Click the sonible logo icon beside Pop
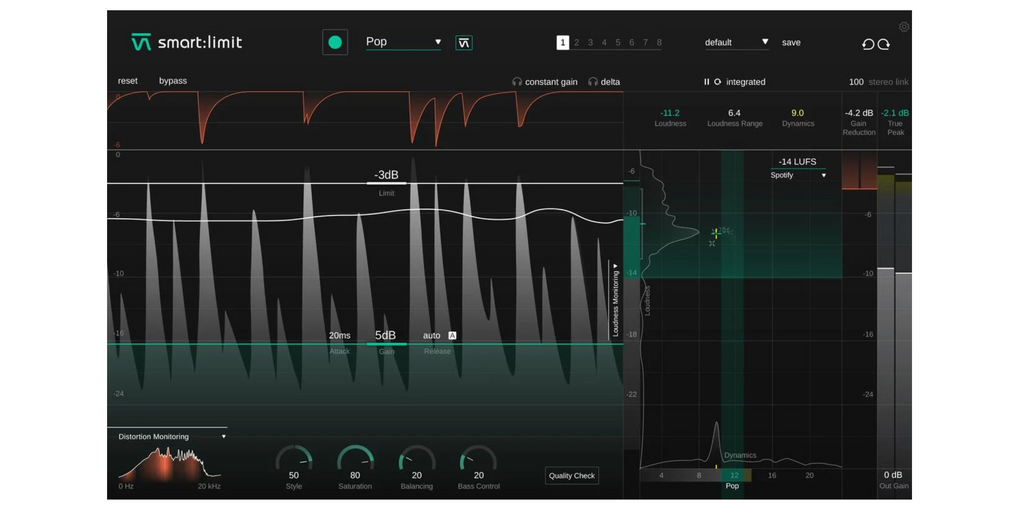Image resolution: width=1024 pixels, height=509 pixels. [464, 42]
